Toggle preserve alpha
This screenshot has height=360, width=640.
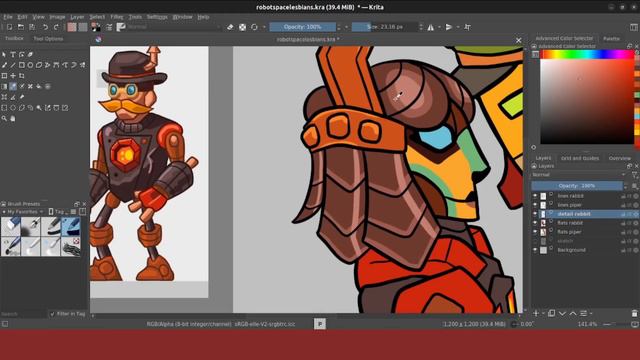(242, 27)
